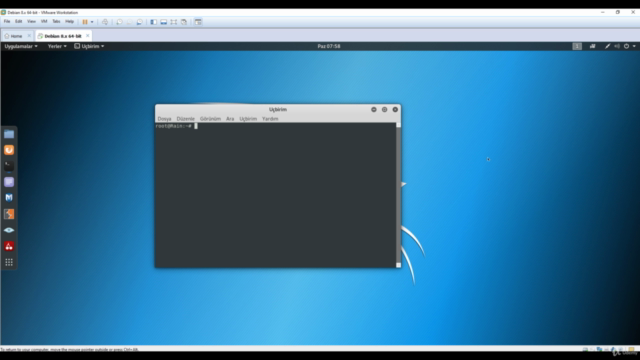Close the Home tab

29,36
